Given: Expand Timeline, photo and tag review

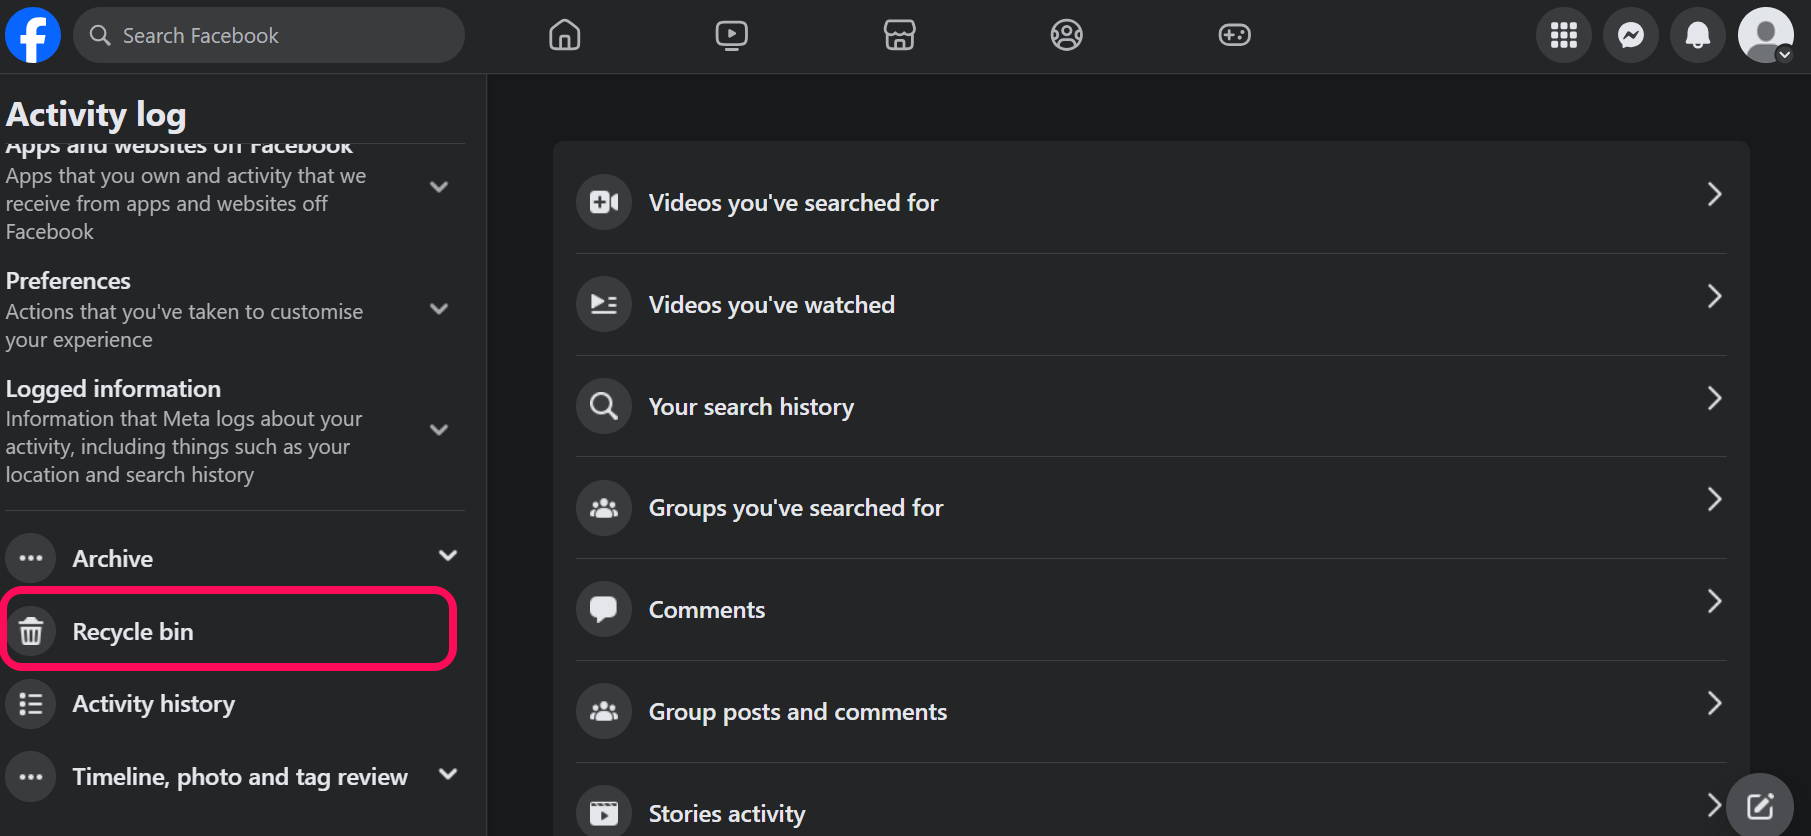Looking at the screenshot, I should 448,774.
